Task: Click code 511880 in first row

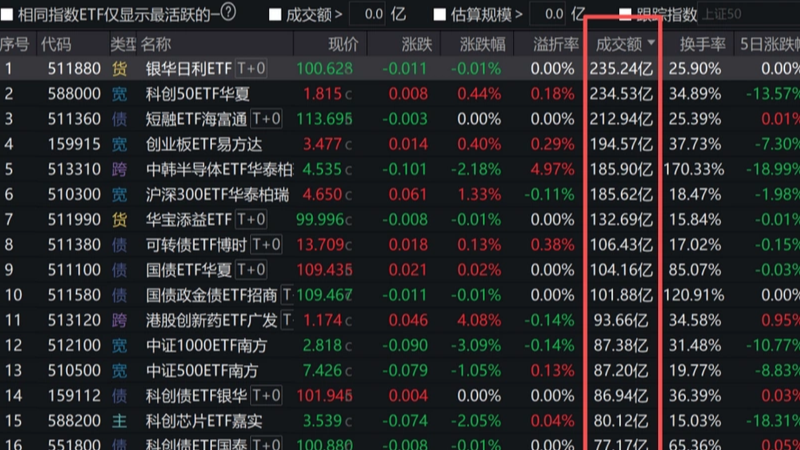Action: coord(74,68)
